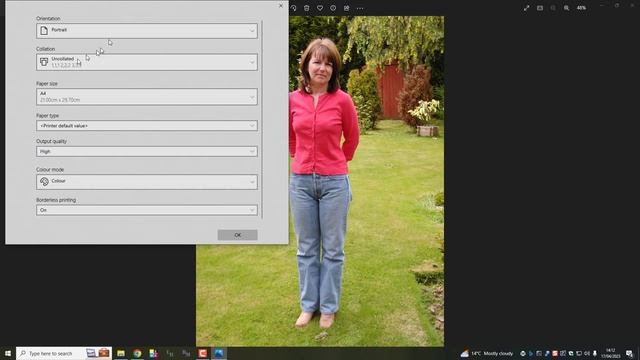Enter full screen via the expand arrows icon
Image resolution: width=640 pixels, height=360 pixels.
[x=527, y=8]
